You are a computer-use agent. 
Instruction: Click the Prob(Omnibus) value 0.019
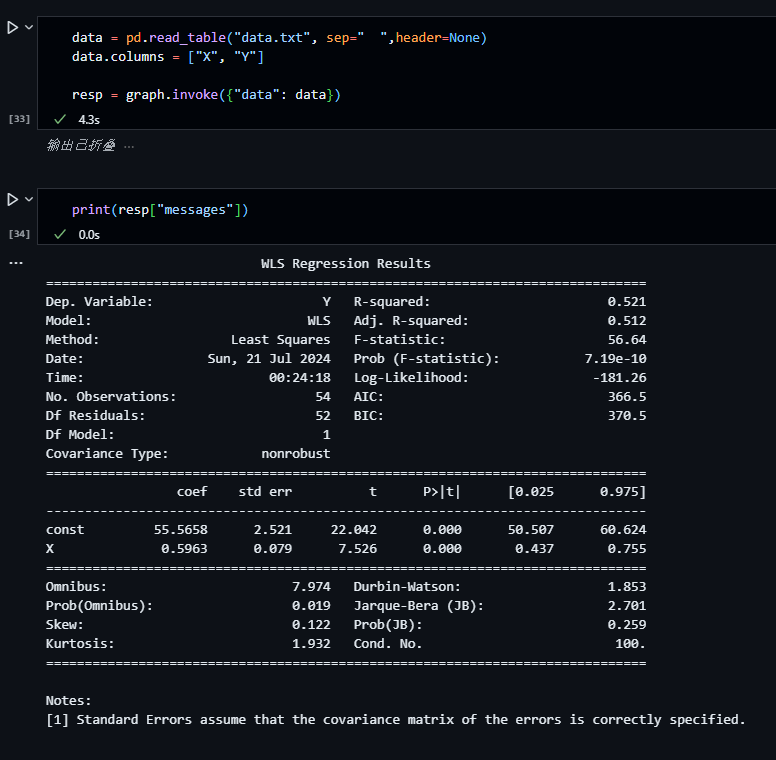click(311, 606)
